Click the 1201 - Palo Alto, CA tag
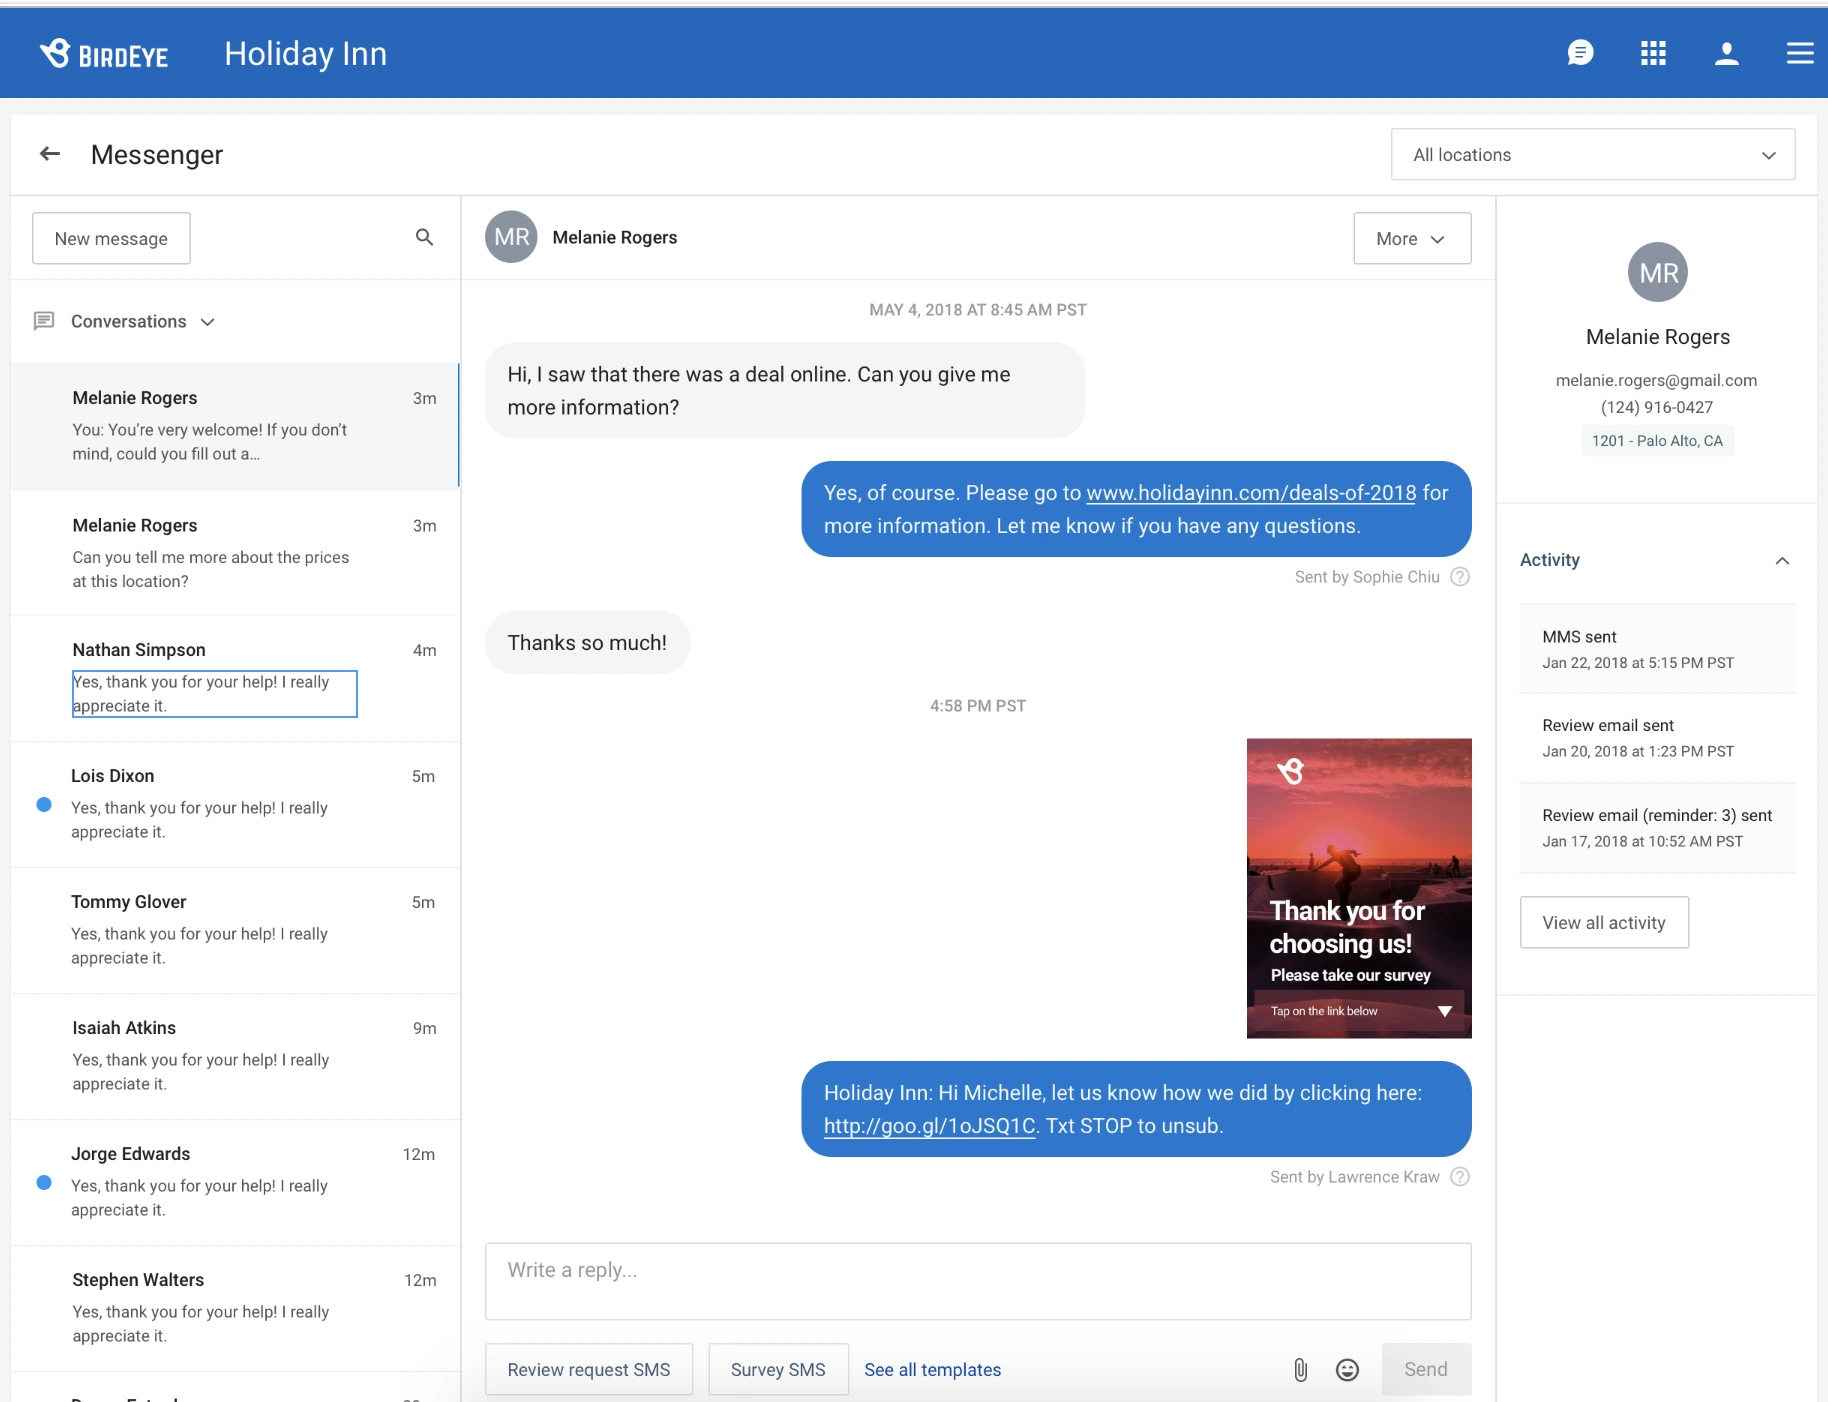 [1657, 441]
